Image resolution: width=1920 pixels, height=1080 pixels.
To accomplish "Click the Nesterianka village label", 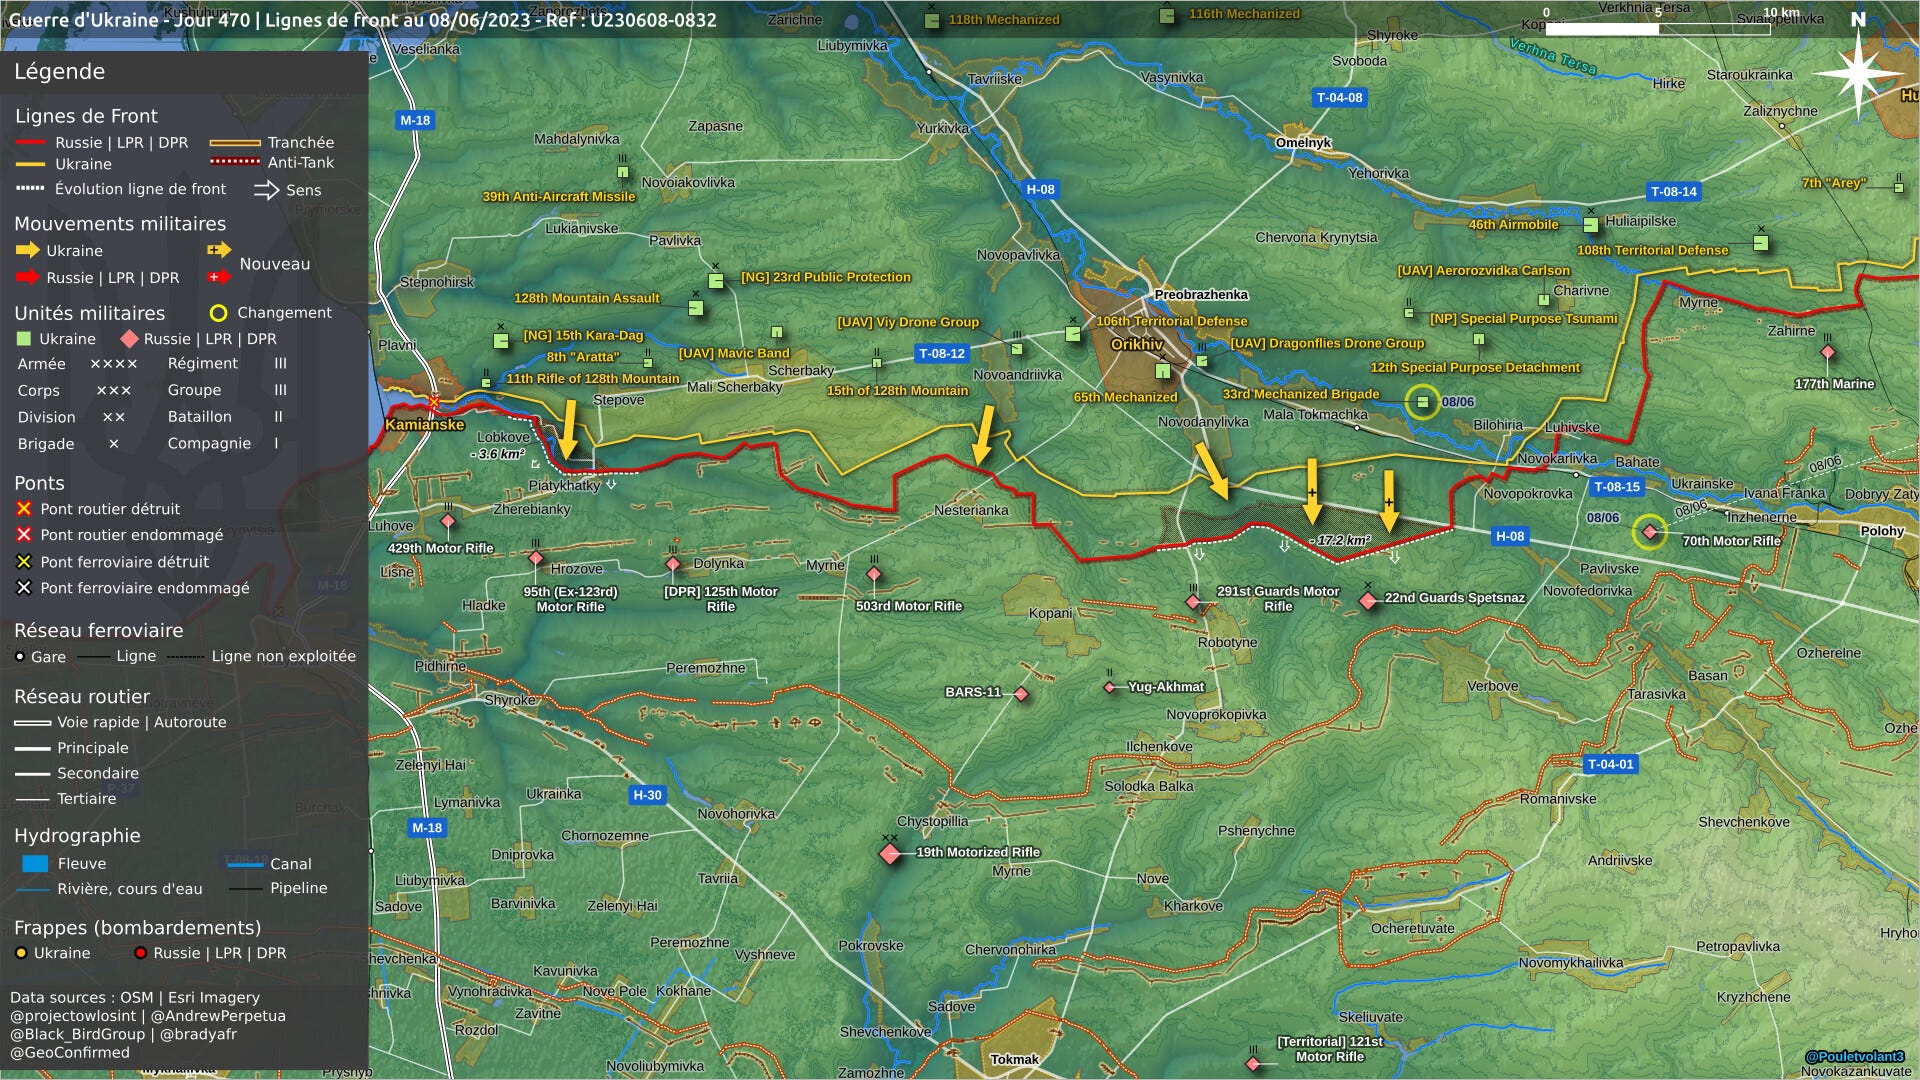I will (971, 510).
